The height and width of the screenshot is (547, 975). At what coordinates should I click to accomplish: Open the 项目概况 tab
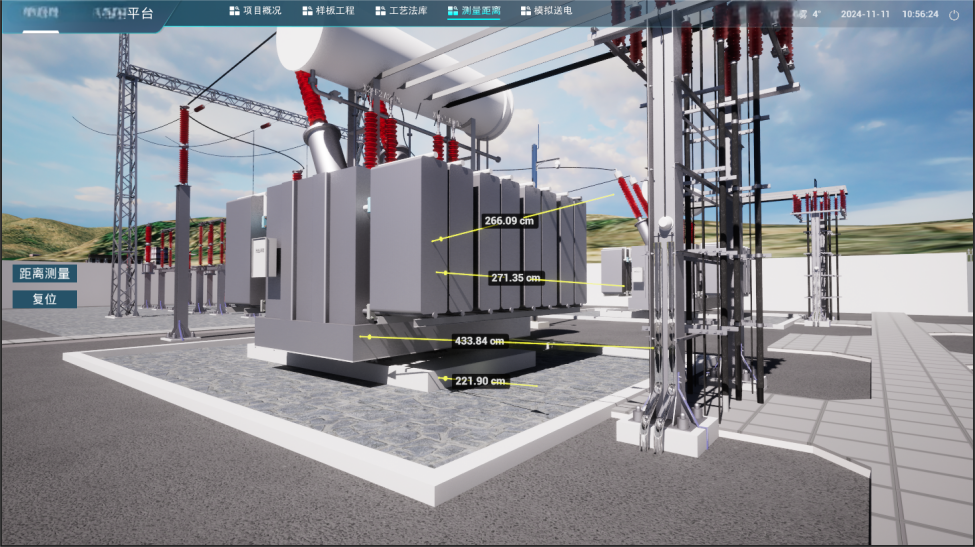[x=262, y=11]
